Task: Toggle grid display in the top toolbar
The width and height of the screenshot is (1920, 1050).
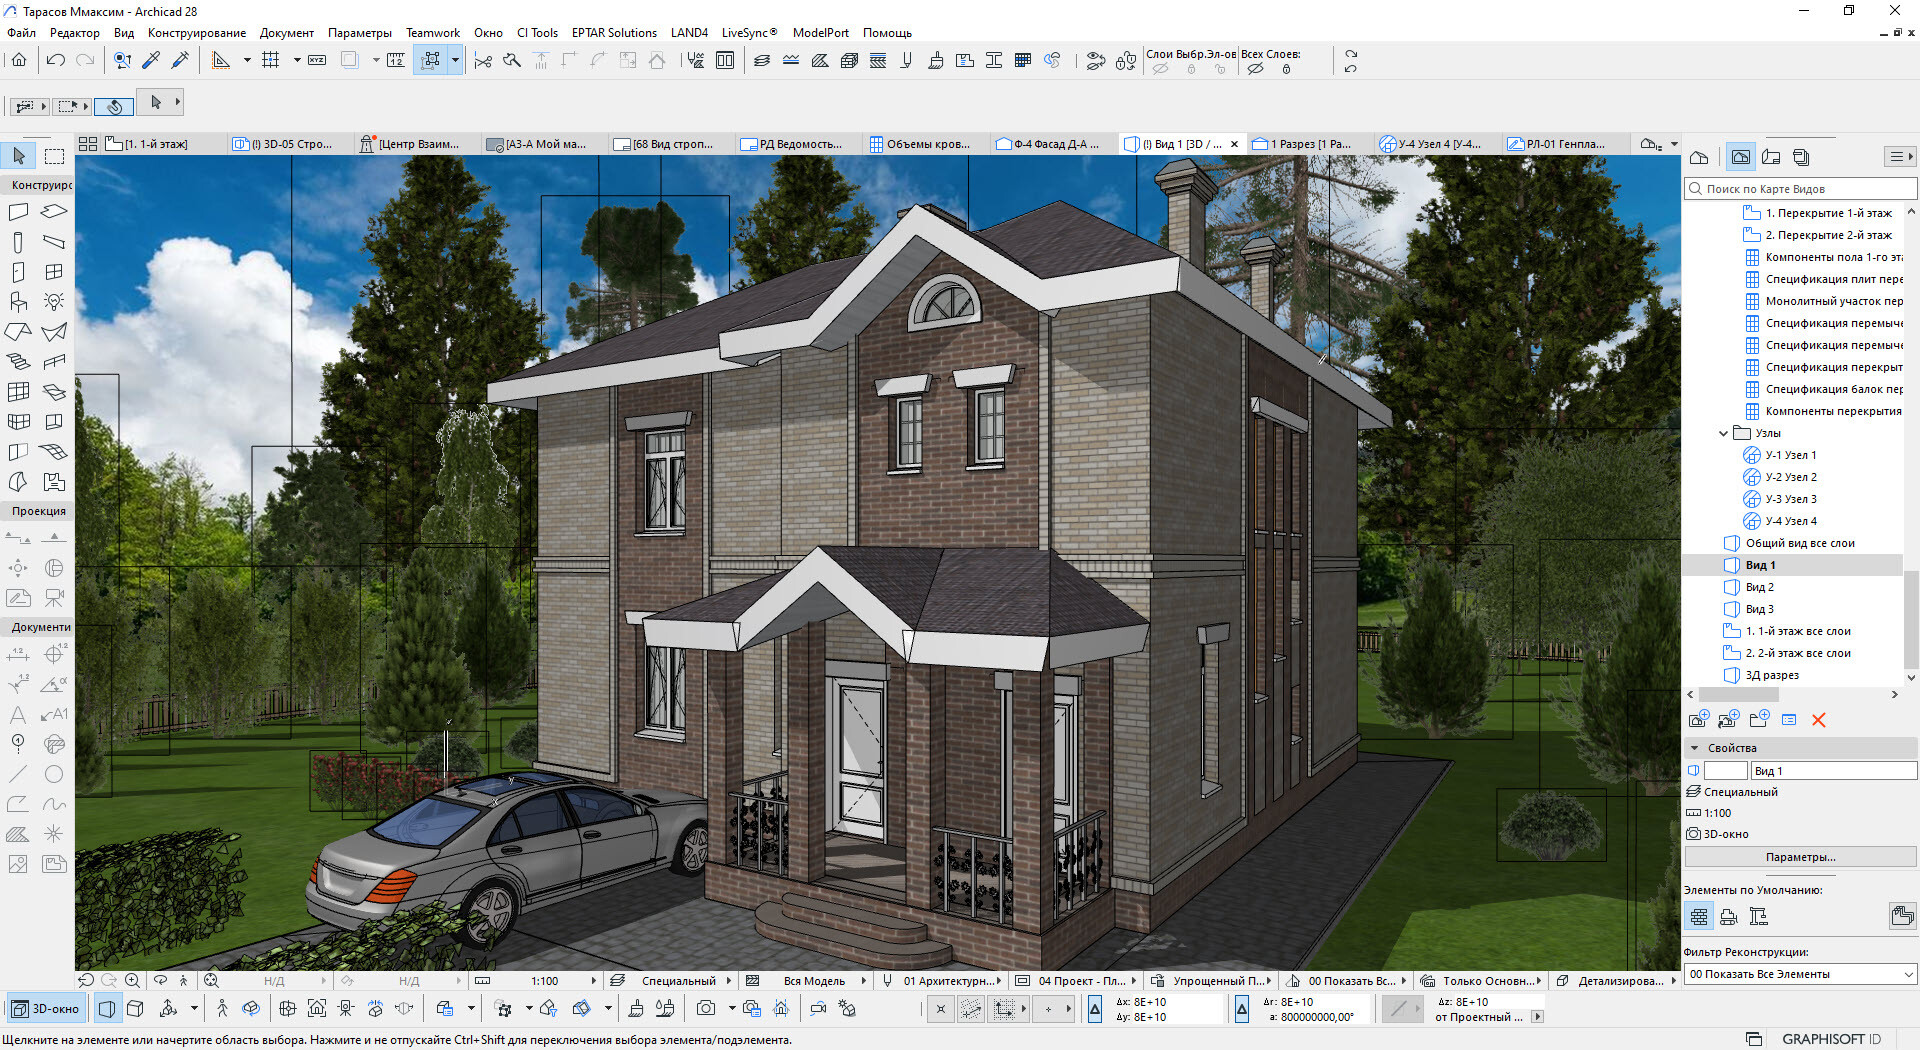Action: coord(270,61)
